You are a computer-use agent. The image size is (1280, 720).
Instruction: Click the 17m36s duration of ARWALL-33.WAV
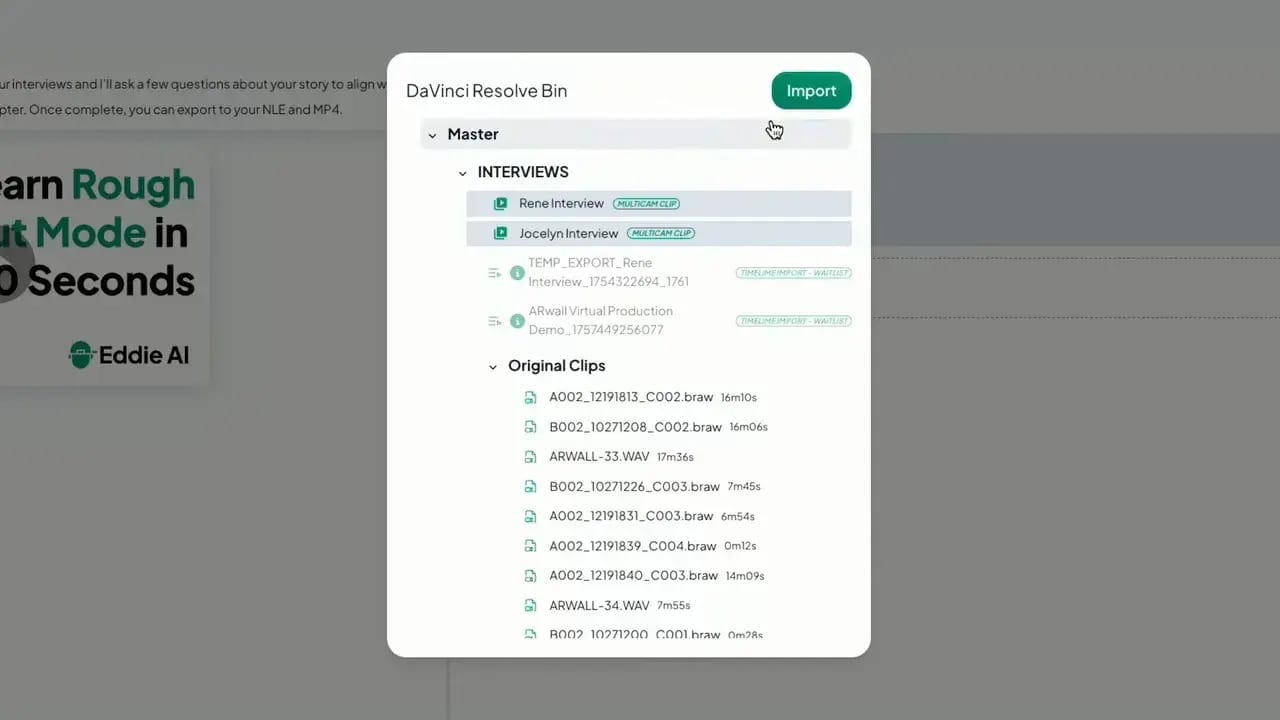tap(675, 458)
